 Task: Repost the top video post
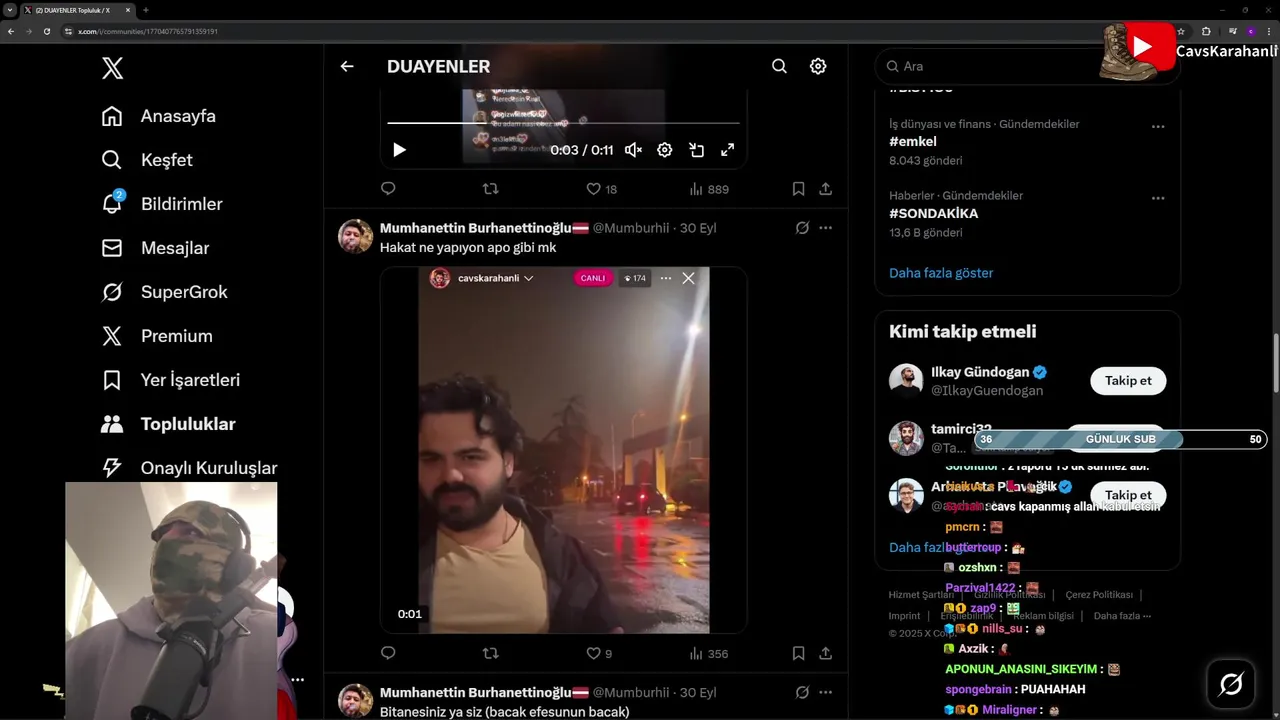490,189
